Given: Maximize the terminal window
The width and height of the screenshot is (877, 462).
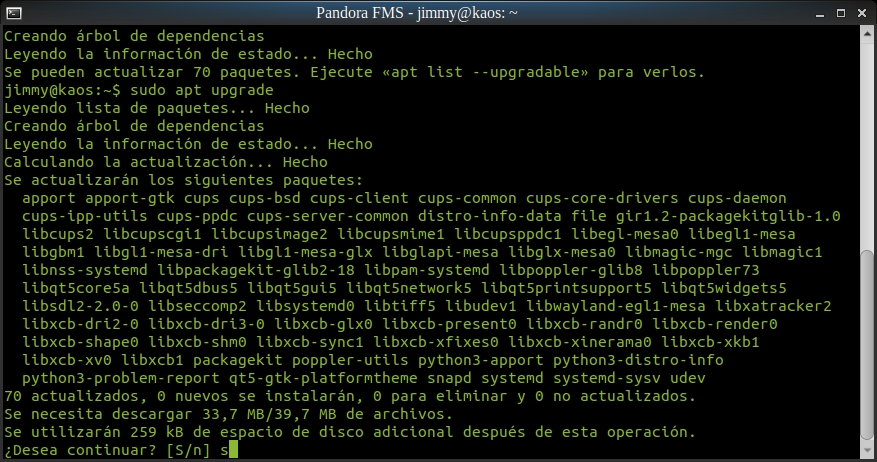Looking at the screenshot, I should (x=841, y=12).
